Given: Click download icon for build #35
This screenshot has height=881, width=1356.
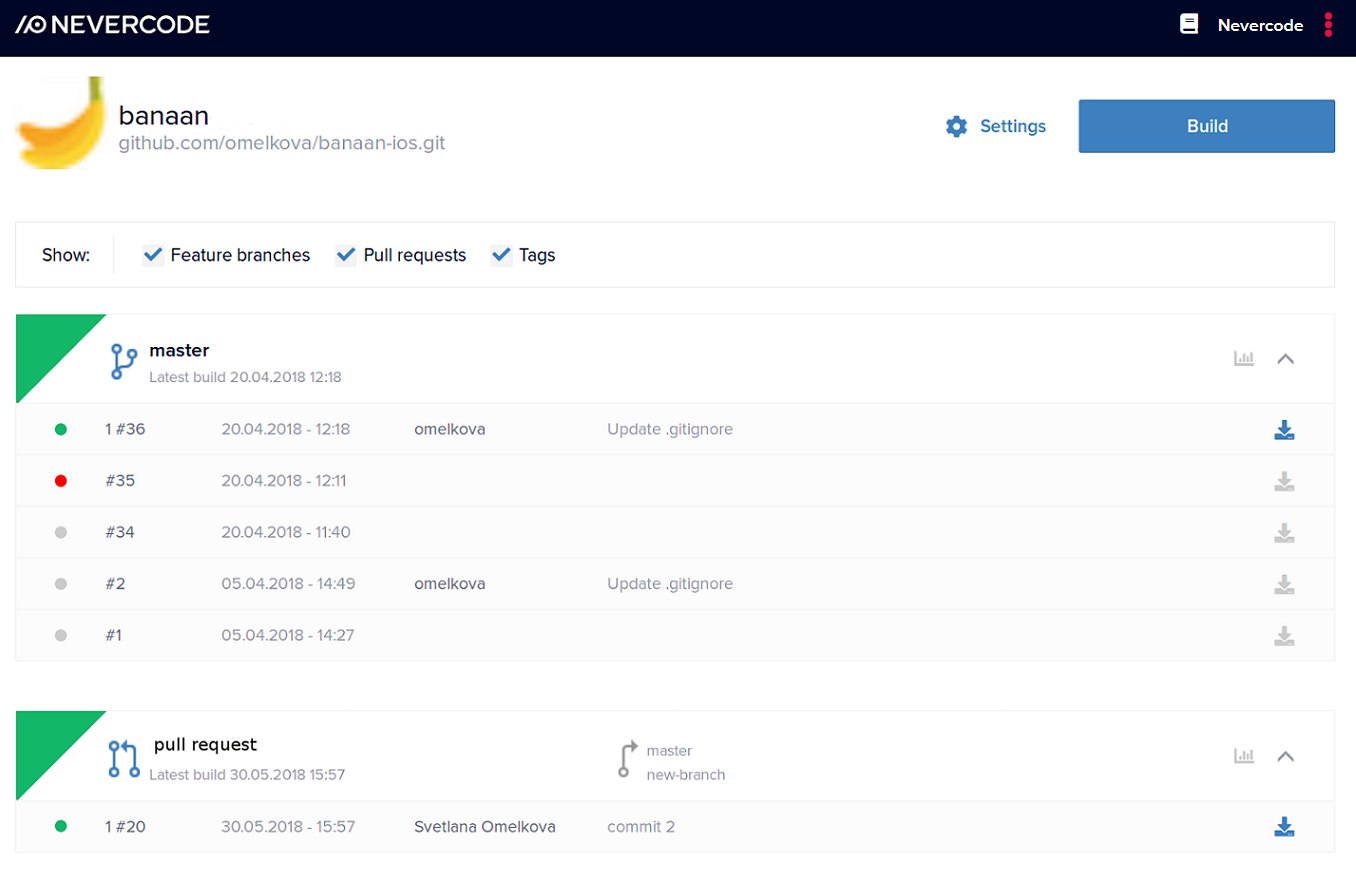Looking at the screenshot, I should (x=1285, y=482).
